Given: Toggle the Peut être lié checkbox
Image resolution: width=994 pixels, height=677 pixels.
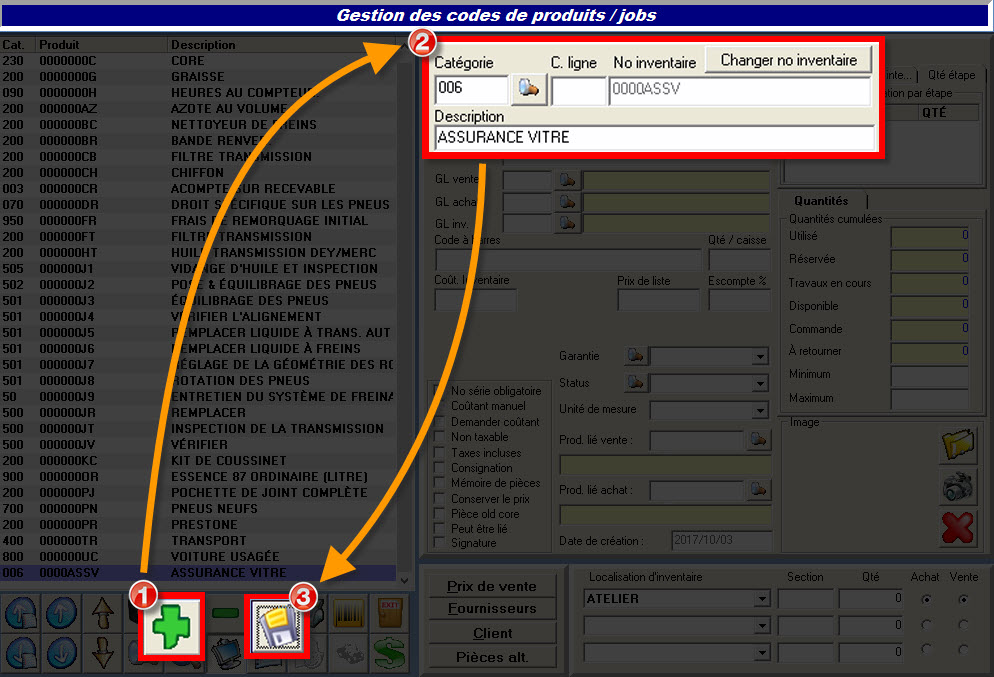Looking at the screenshot, I should (x=439, y=529).
